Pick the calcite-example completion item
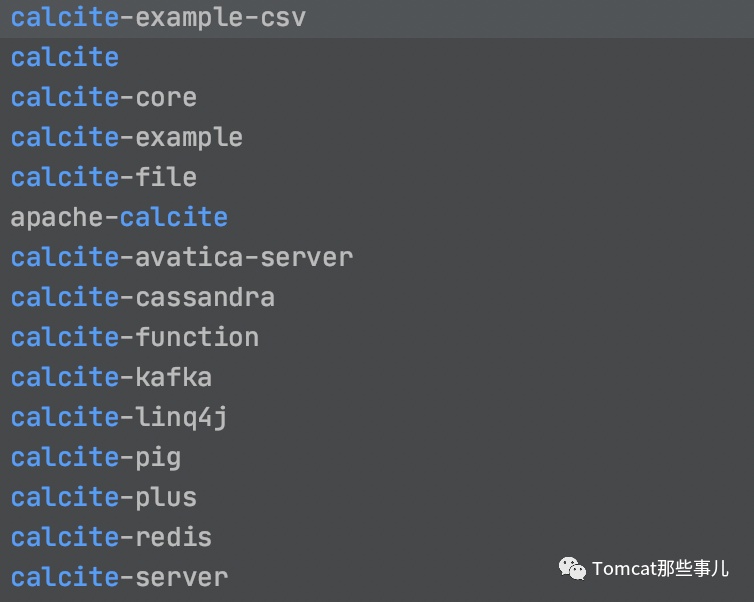The width and height of the screenshot is (754, 602). [x=127, y=138]
